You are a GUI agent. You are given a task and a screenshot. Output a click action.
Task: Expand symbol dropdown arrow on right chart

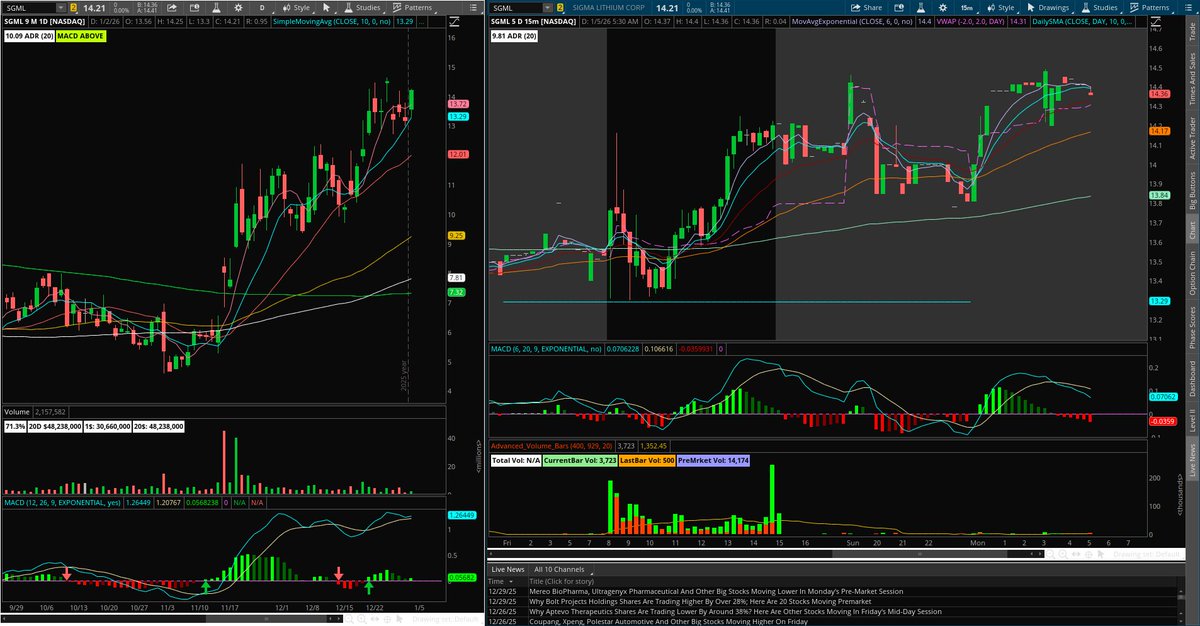coord(548,8)
